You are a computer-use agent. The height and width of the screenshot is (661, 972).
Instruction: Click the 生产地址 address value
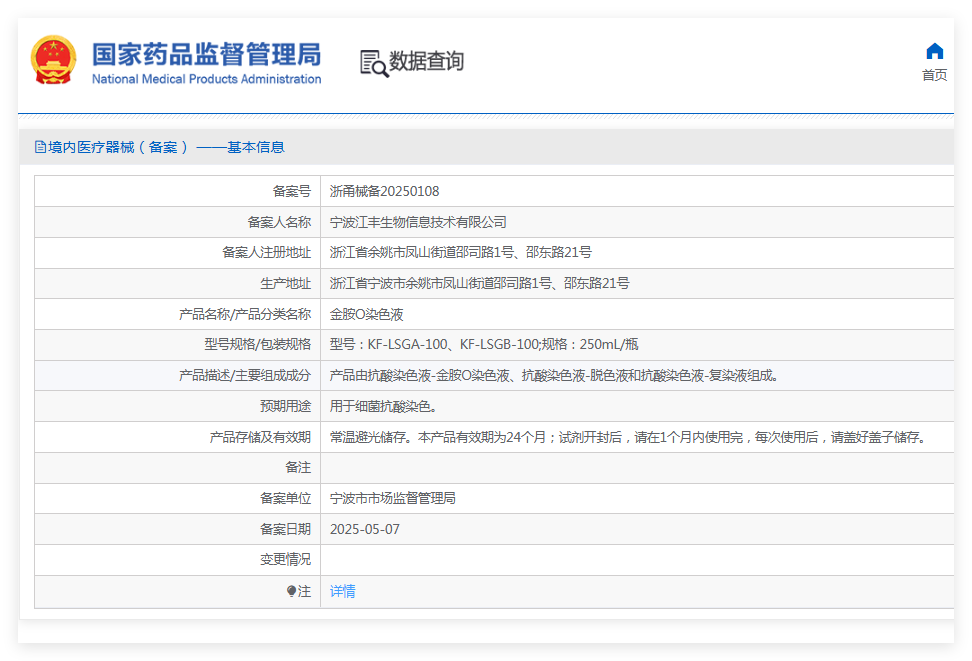(479, 283)
